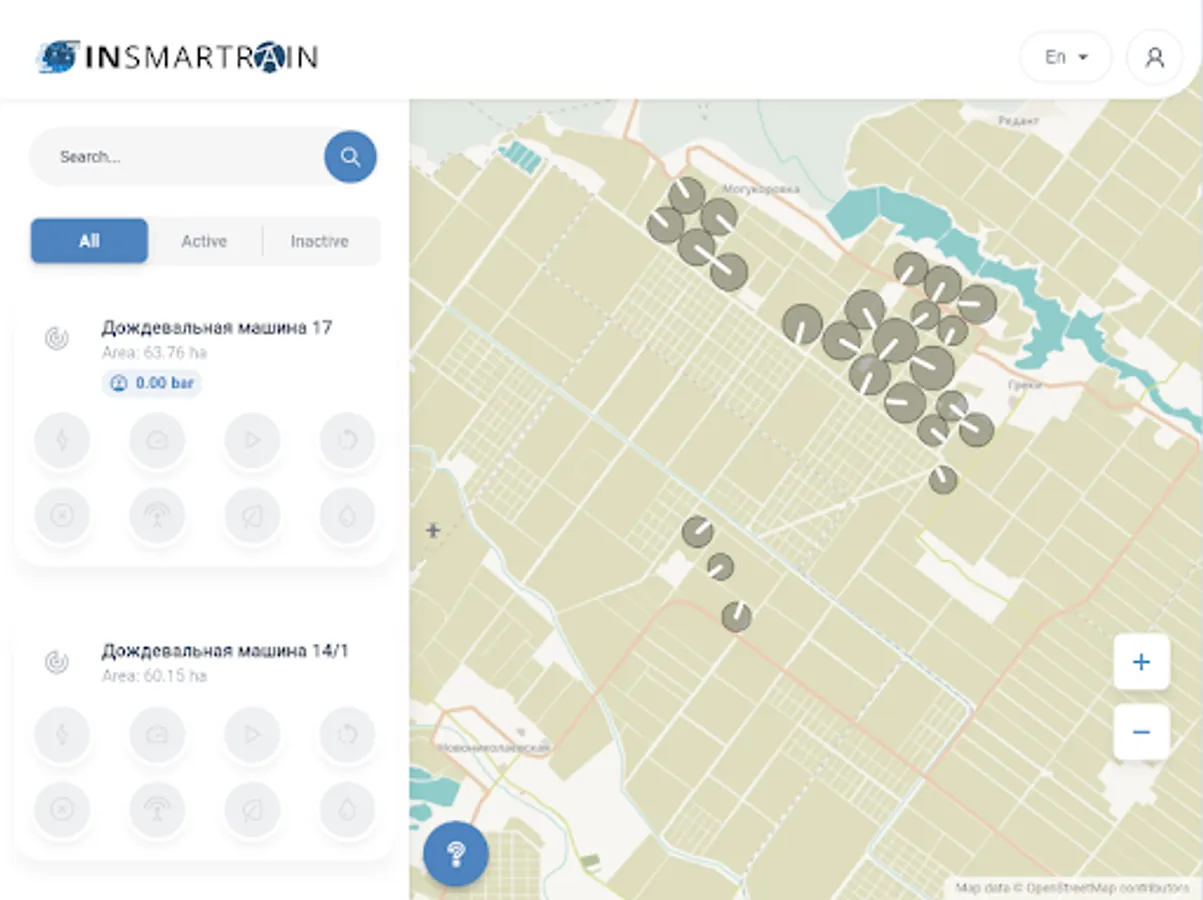
Task: Open the help question mark button
Action: click(456, 854)
